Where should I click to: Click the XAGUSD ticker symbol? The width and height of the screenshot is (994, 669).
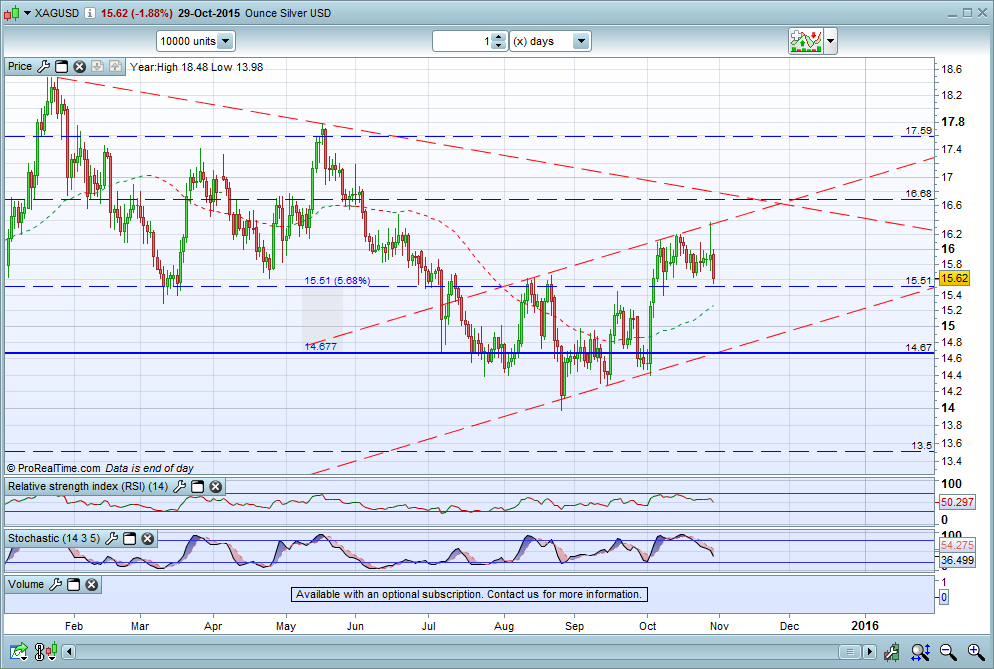click(x=57, y=13)
